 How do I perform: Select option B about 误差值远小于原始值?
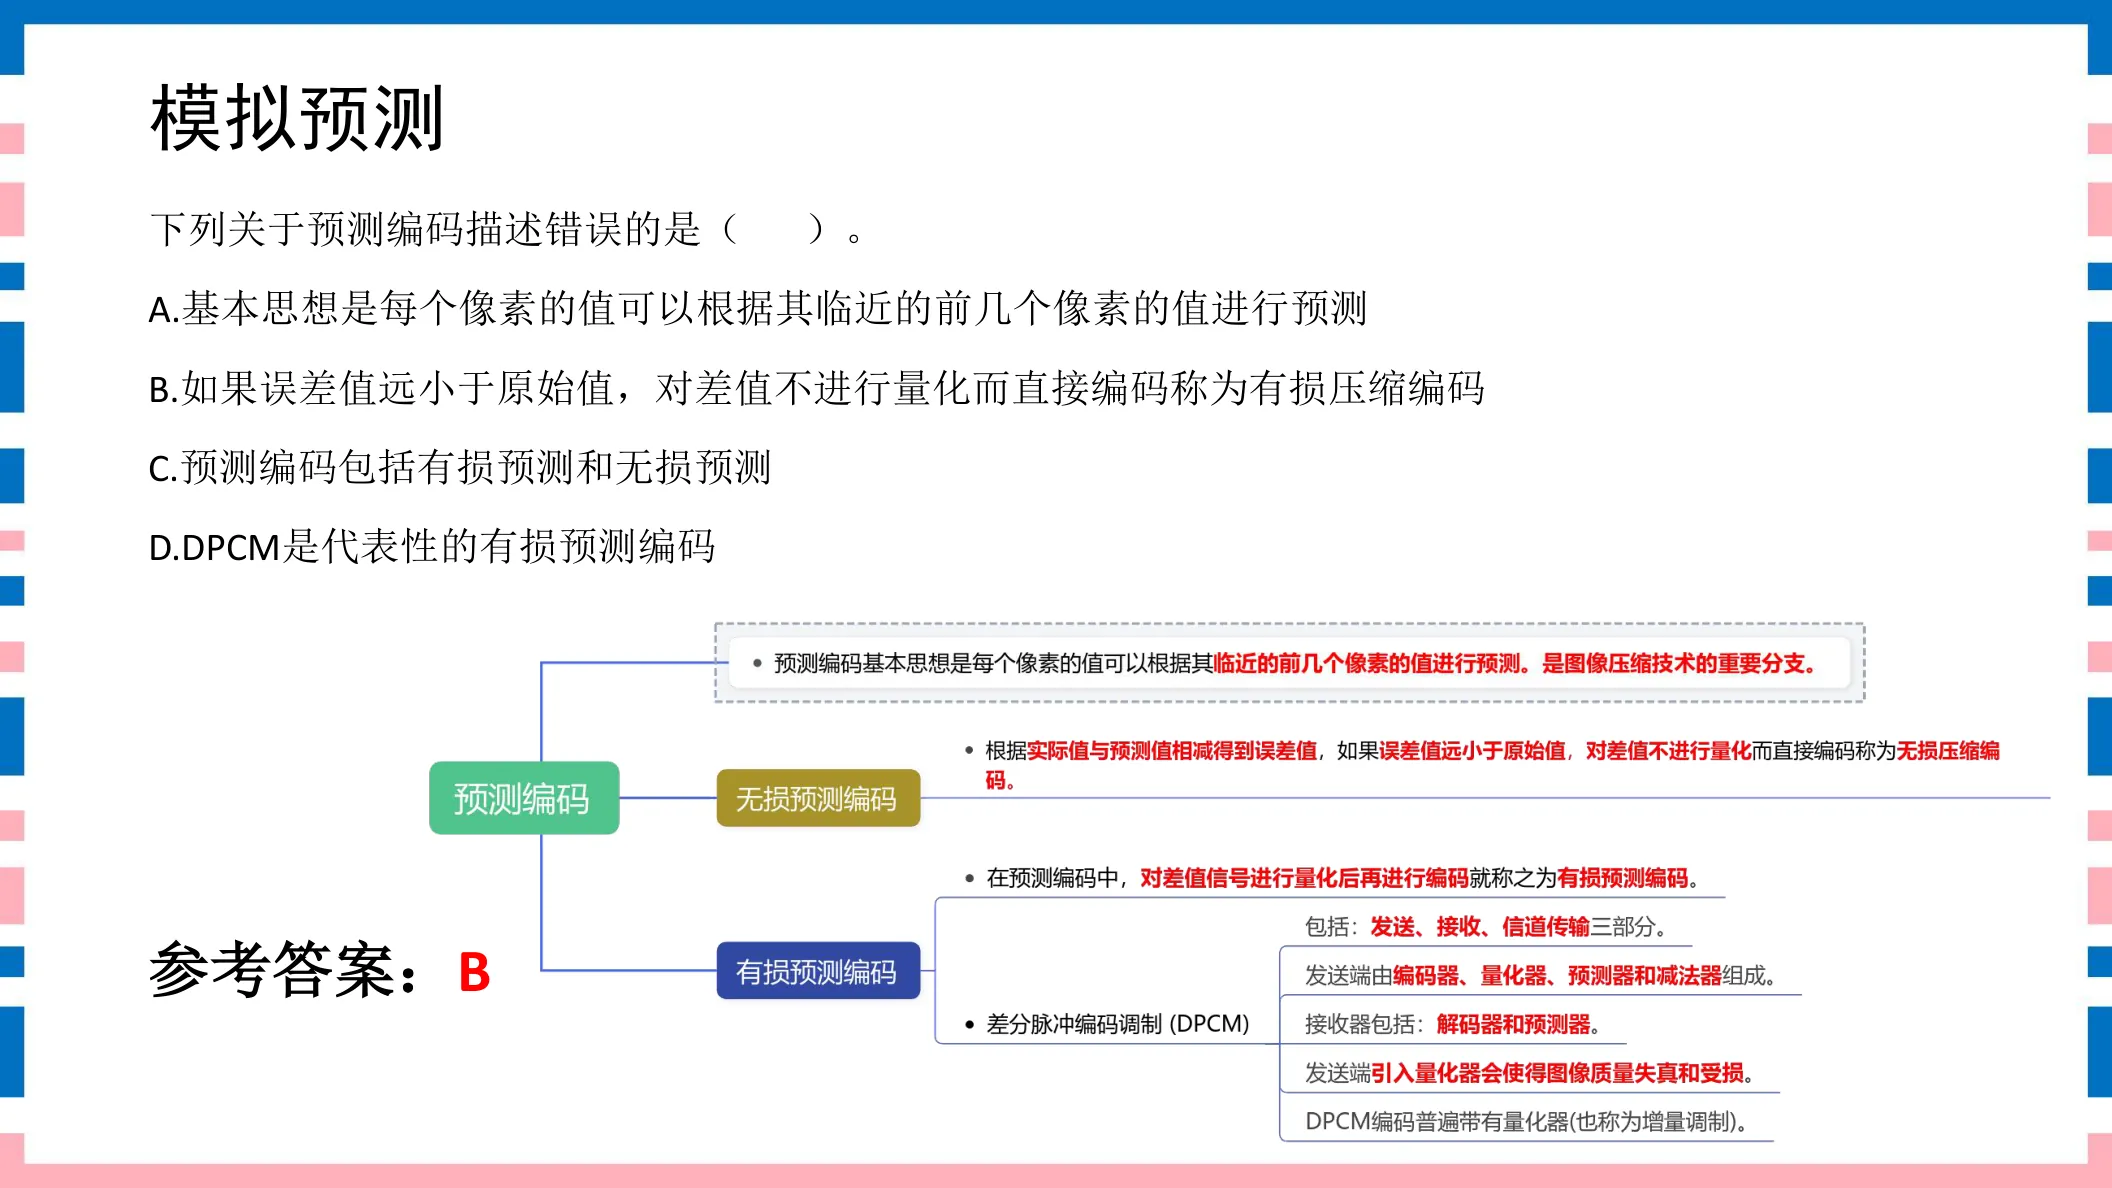point(816,388)
